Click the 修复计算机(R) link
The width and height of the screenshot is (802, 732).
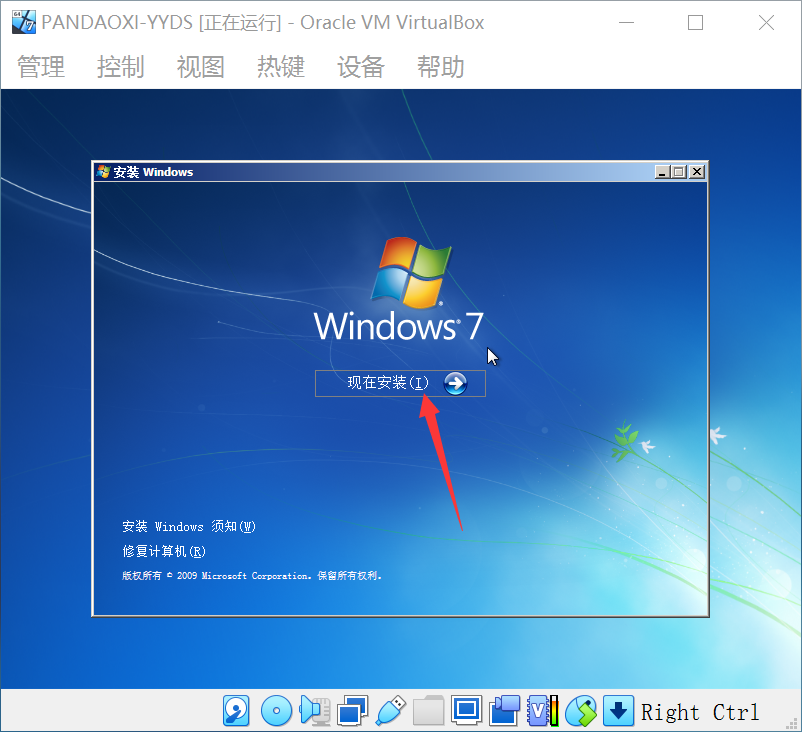[x=164, y=551]
